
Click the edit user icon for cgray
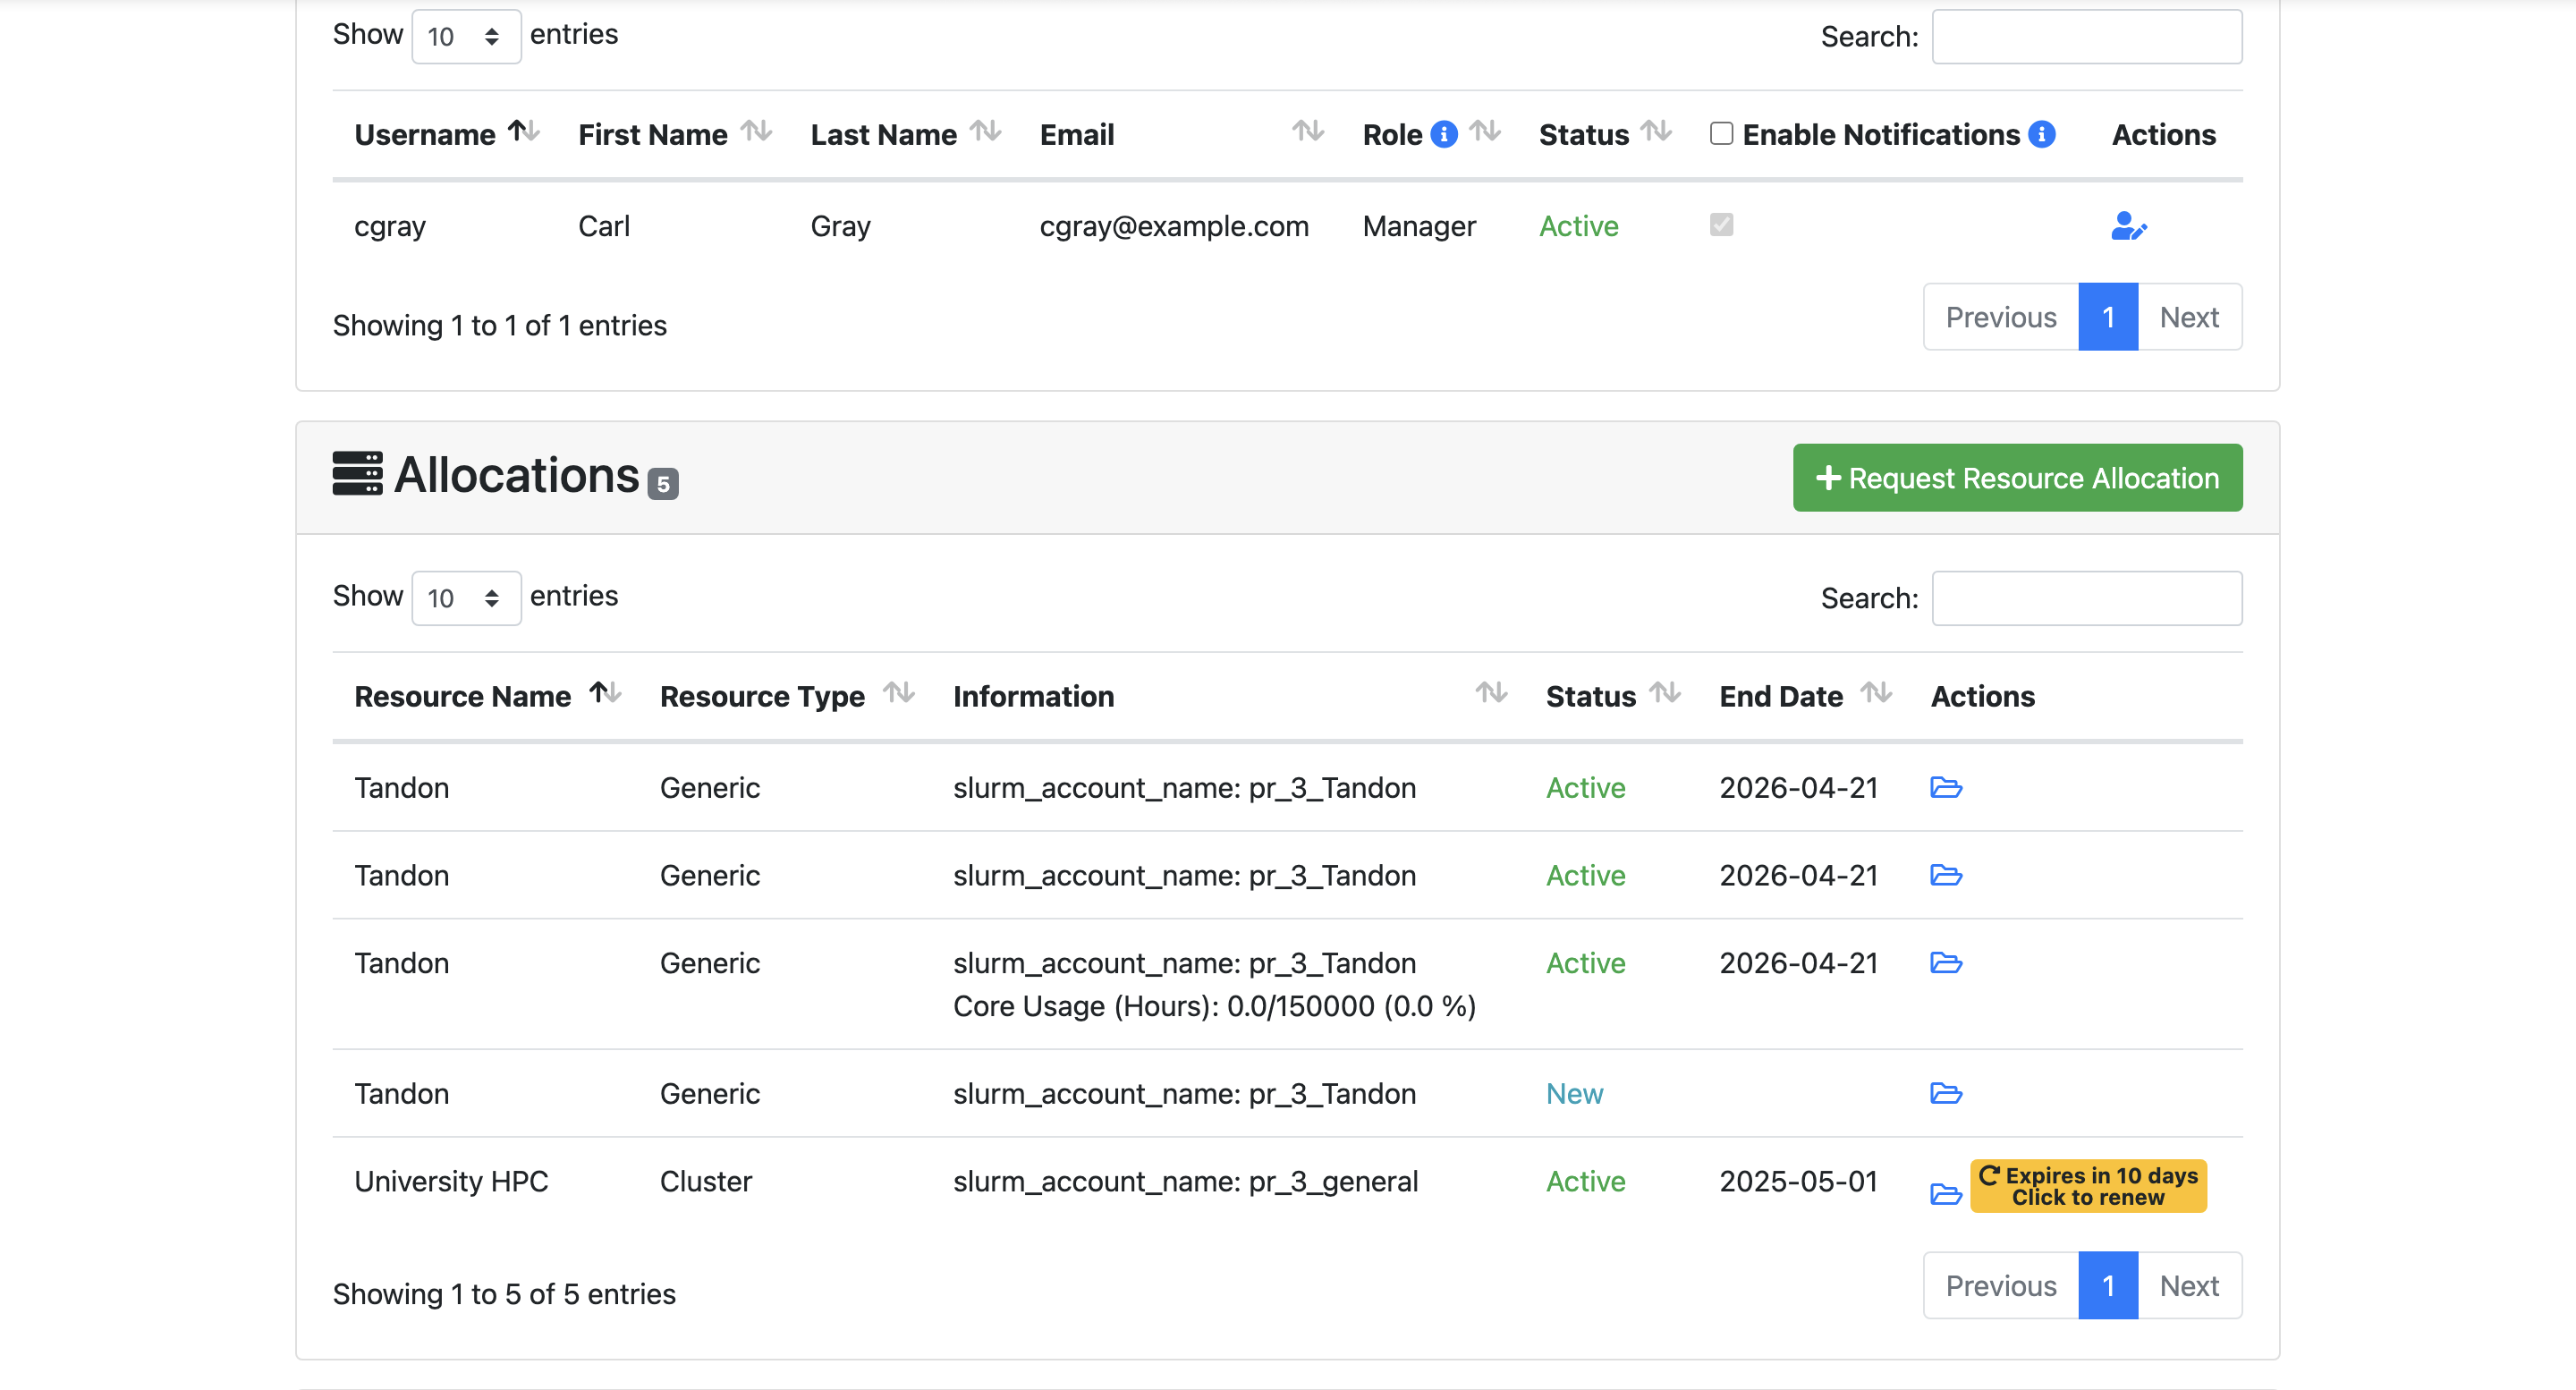coord(2128,226)
